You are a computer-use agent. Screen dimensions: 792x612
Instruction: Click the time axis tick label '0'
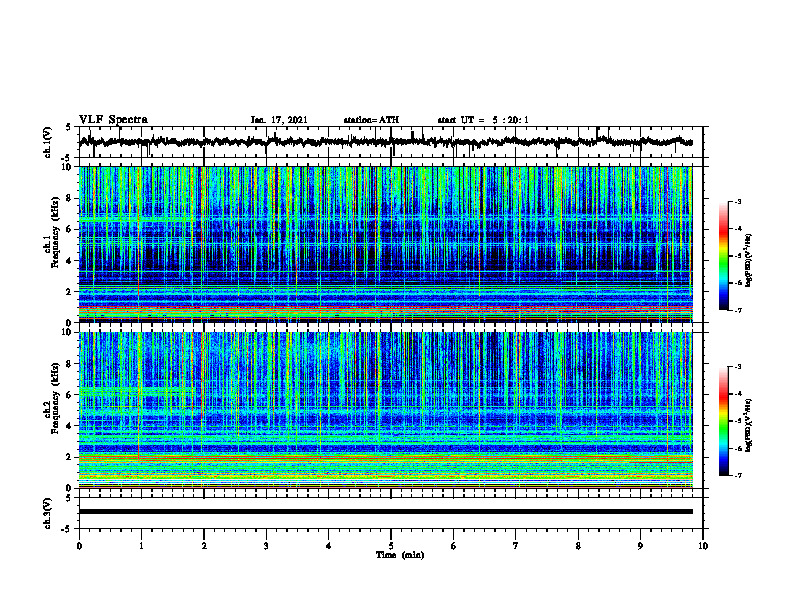click(x=79, y=546)
